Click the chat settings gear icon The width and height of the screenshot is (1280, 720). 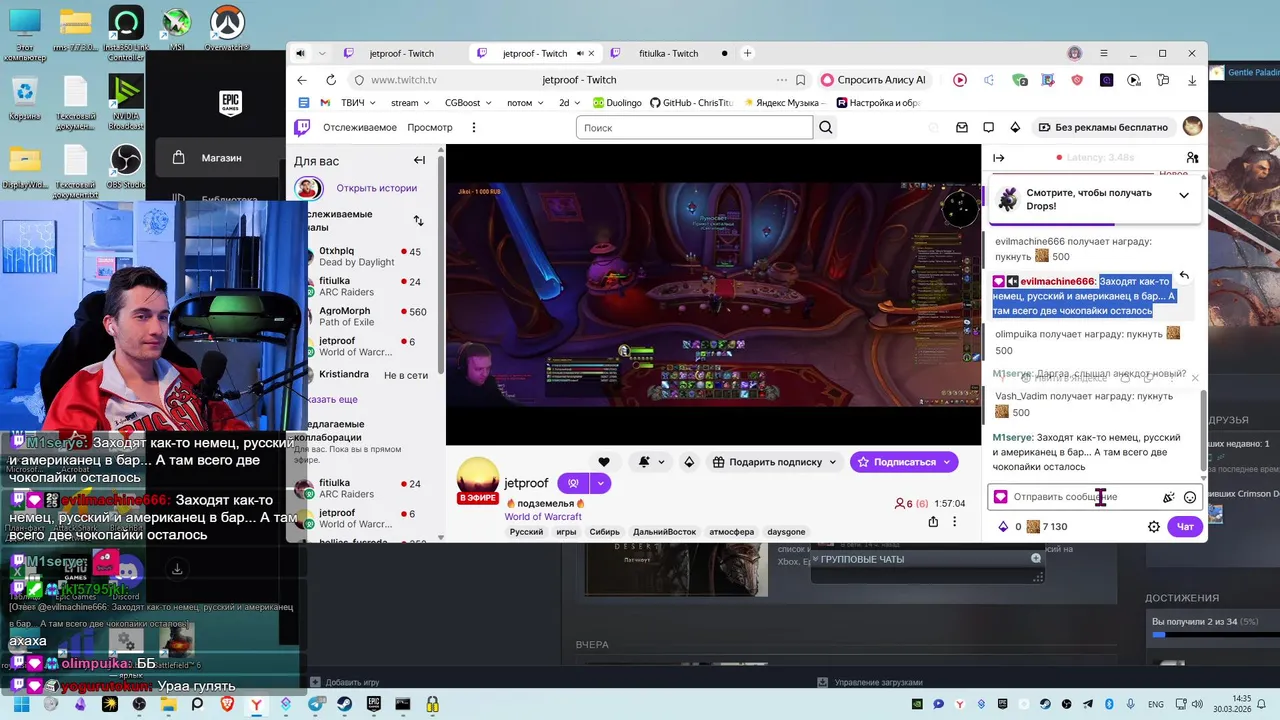pyautogui.click(x=1154, y=526)
